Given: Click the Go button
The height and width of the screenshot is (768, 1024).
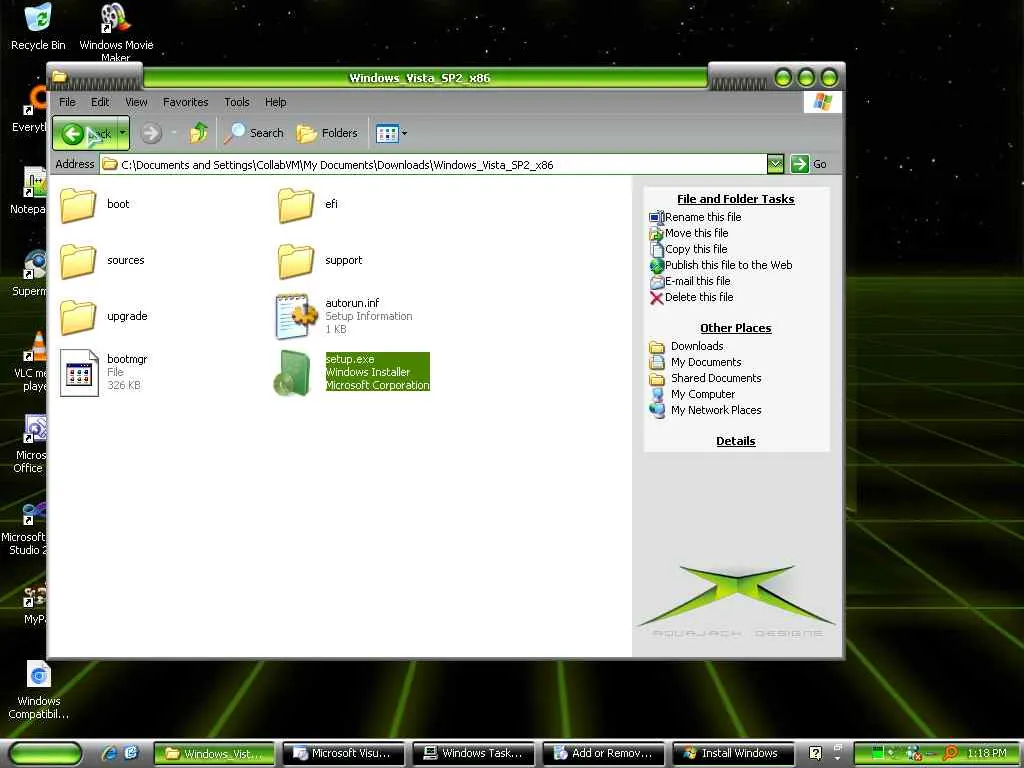Looking at the screenshot, I should tap(809, 165).
